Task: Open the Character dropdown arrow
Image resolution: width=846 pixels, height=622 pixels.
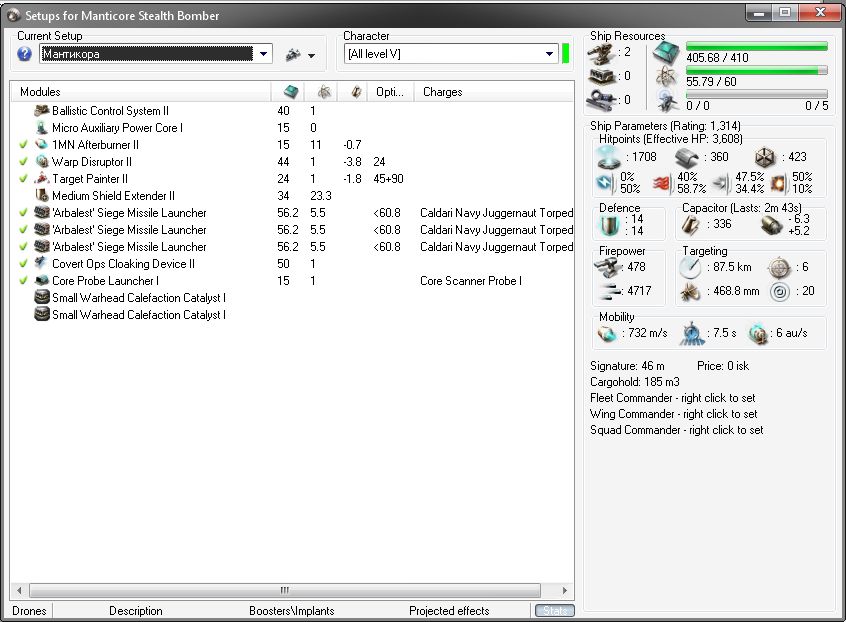Action: 549,54
